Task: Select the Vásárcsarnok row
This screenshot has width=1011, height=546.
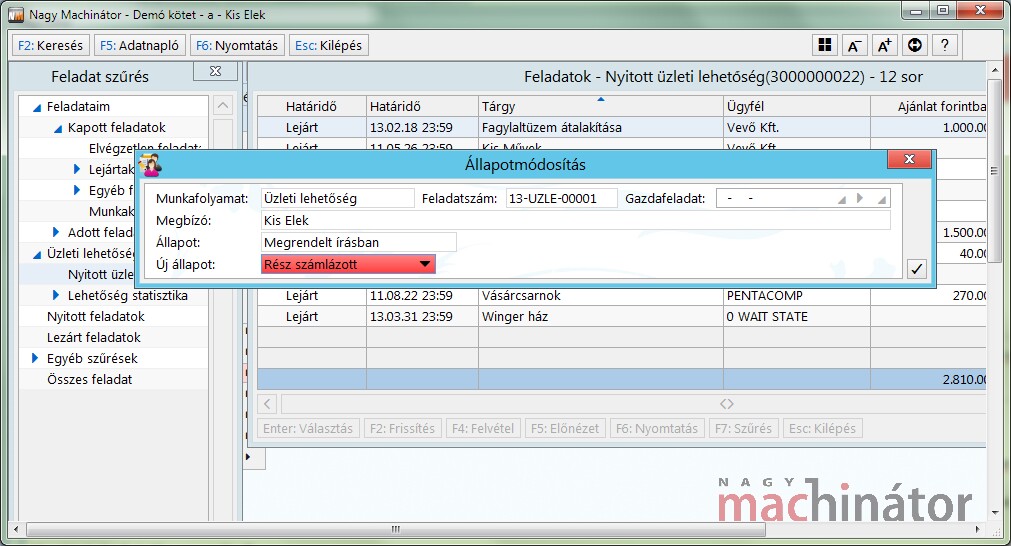Action: pos(622,296)
